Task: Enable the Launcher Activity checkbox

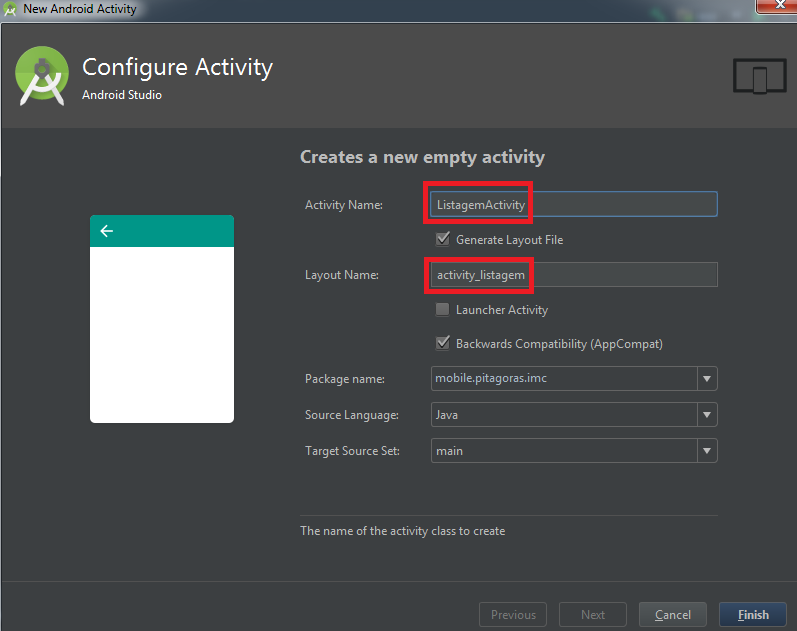Action: pyautogui.click(x=442, y=310)
